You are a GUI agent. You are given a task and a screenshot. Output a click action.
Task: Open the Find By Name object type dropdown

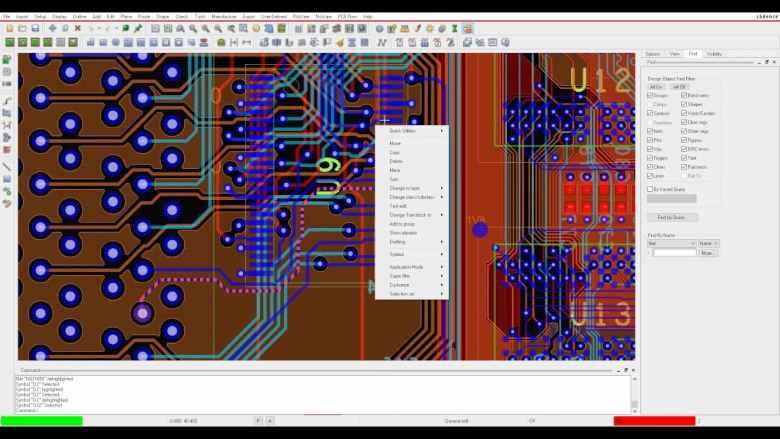click(x=671, y=243)
